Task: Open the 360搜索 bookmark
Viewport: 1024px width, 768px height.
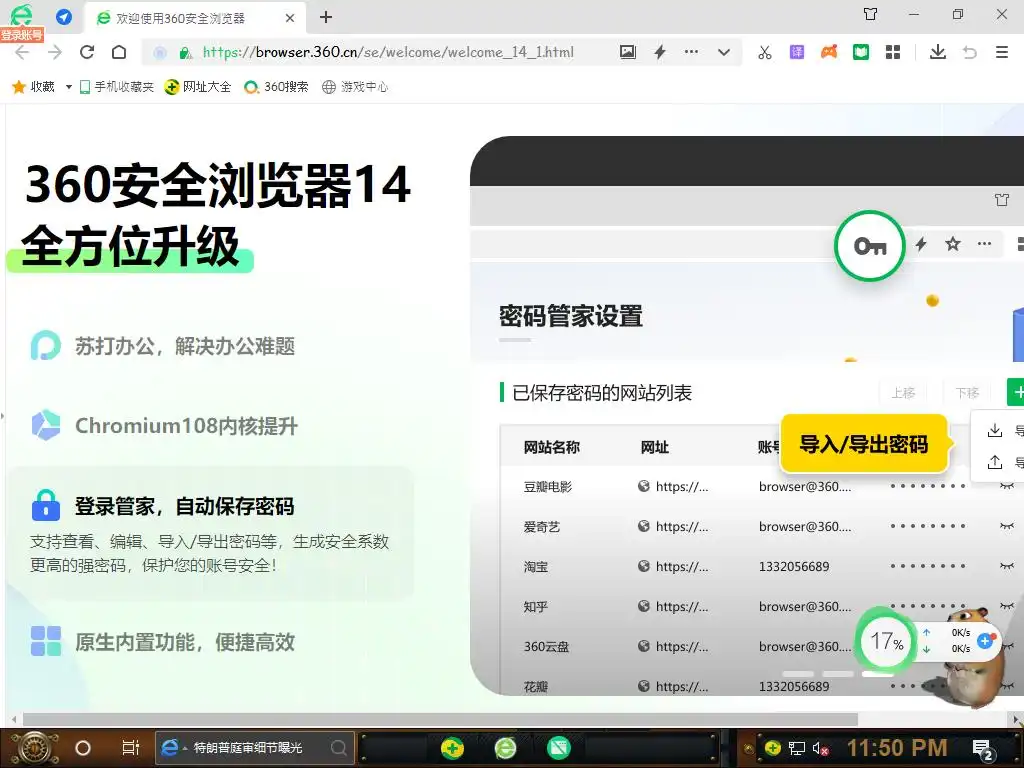Action: pyautogui.click(x=276, y=87)
